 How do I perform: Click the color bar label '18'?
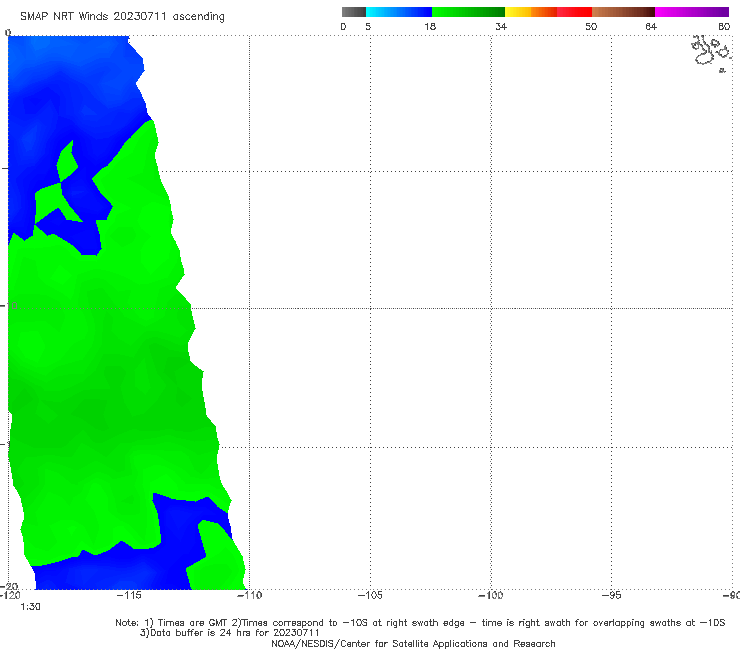pyautogui.click(x=430, y=26)
